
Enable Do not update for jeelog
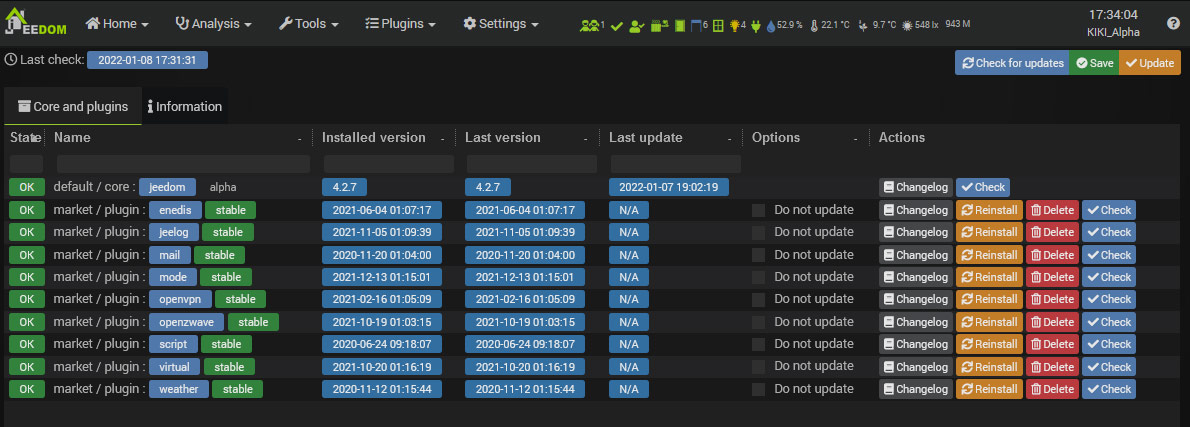(x=758, y=232)
